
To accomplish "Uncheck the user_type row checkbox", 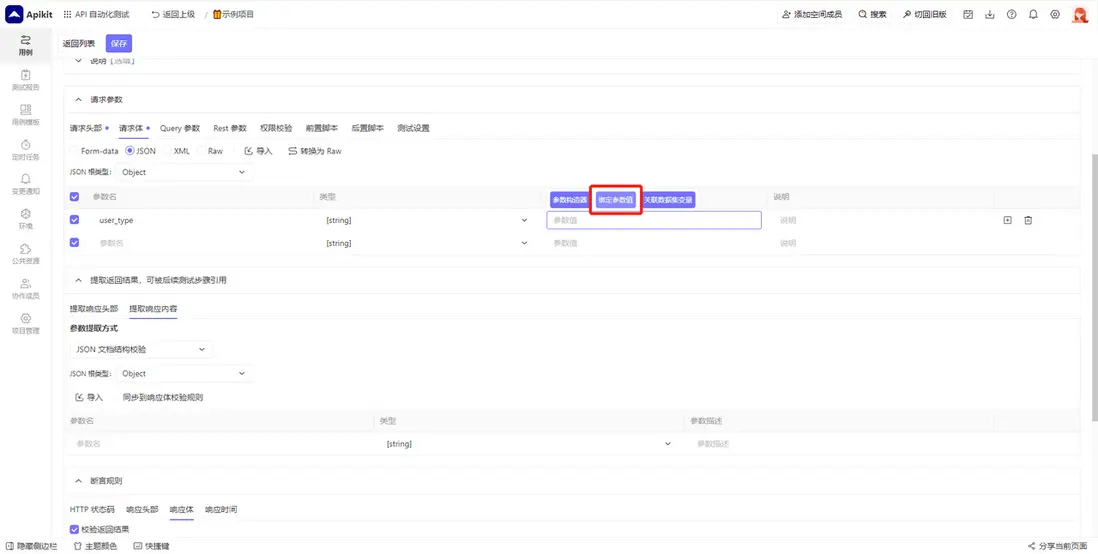I will pyautogui.click(x=75, y=220).
